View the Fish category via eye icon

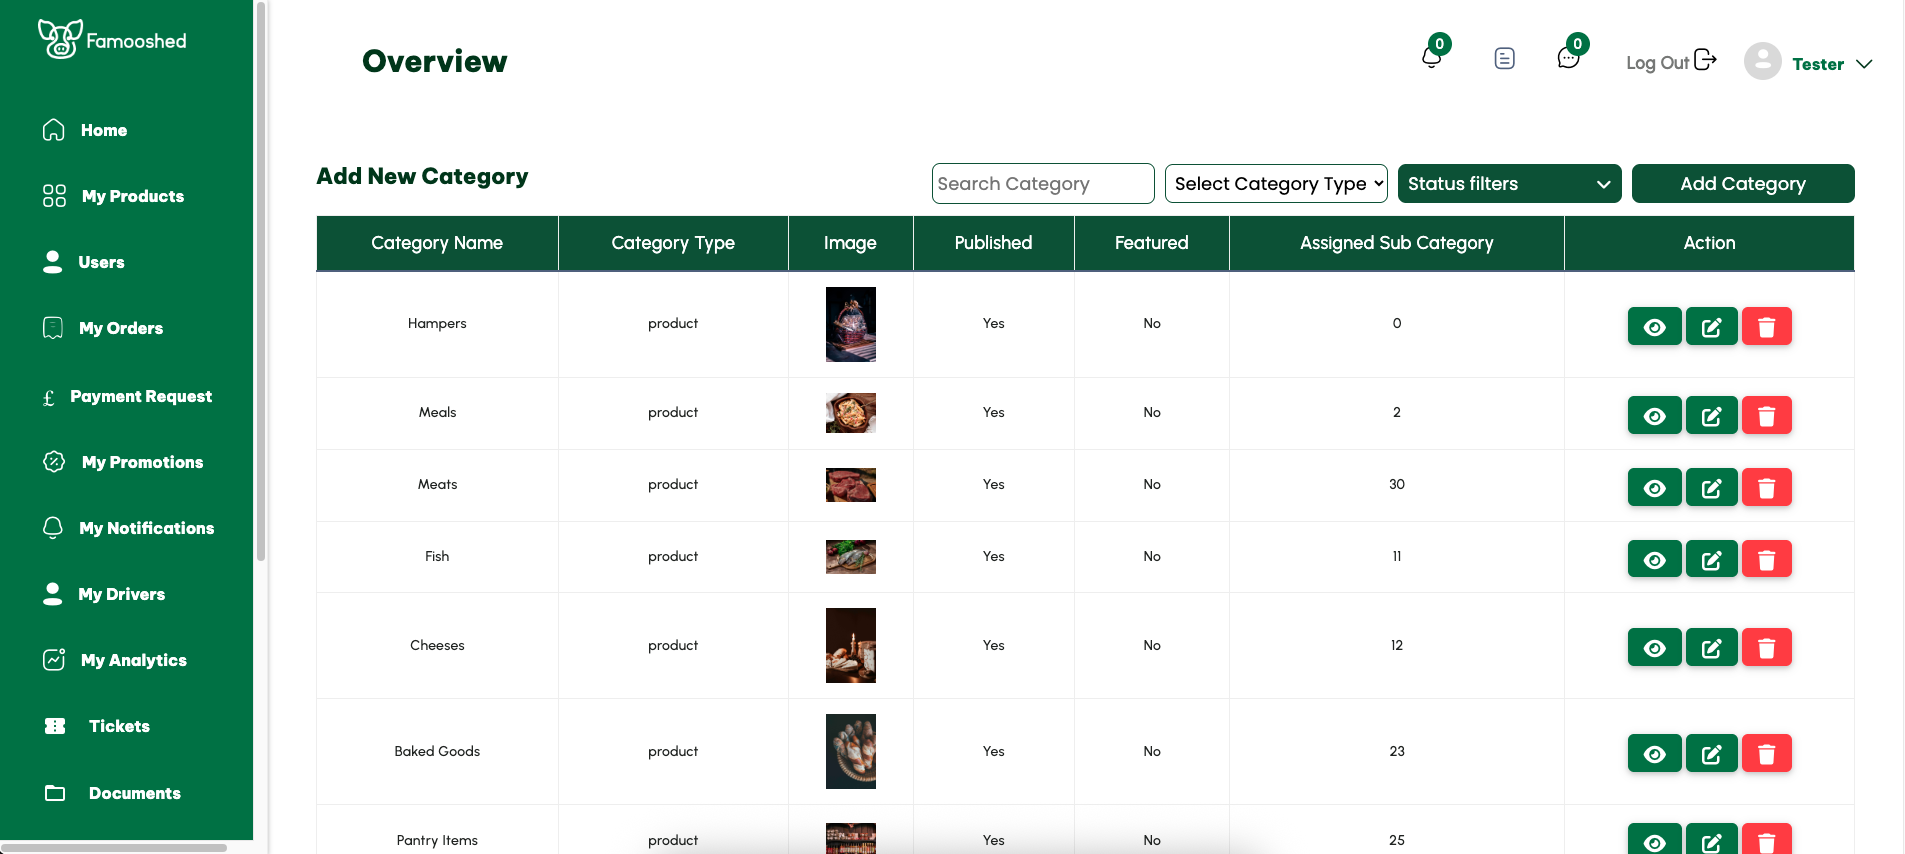[x=1654, y=560]
